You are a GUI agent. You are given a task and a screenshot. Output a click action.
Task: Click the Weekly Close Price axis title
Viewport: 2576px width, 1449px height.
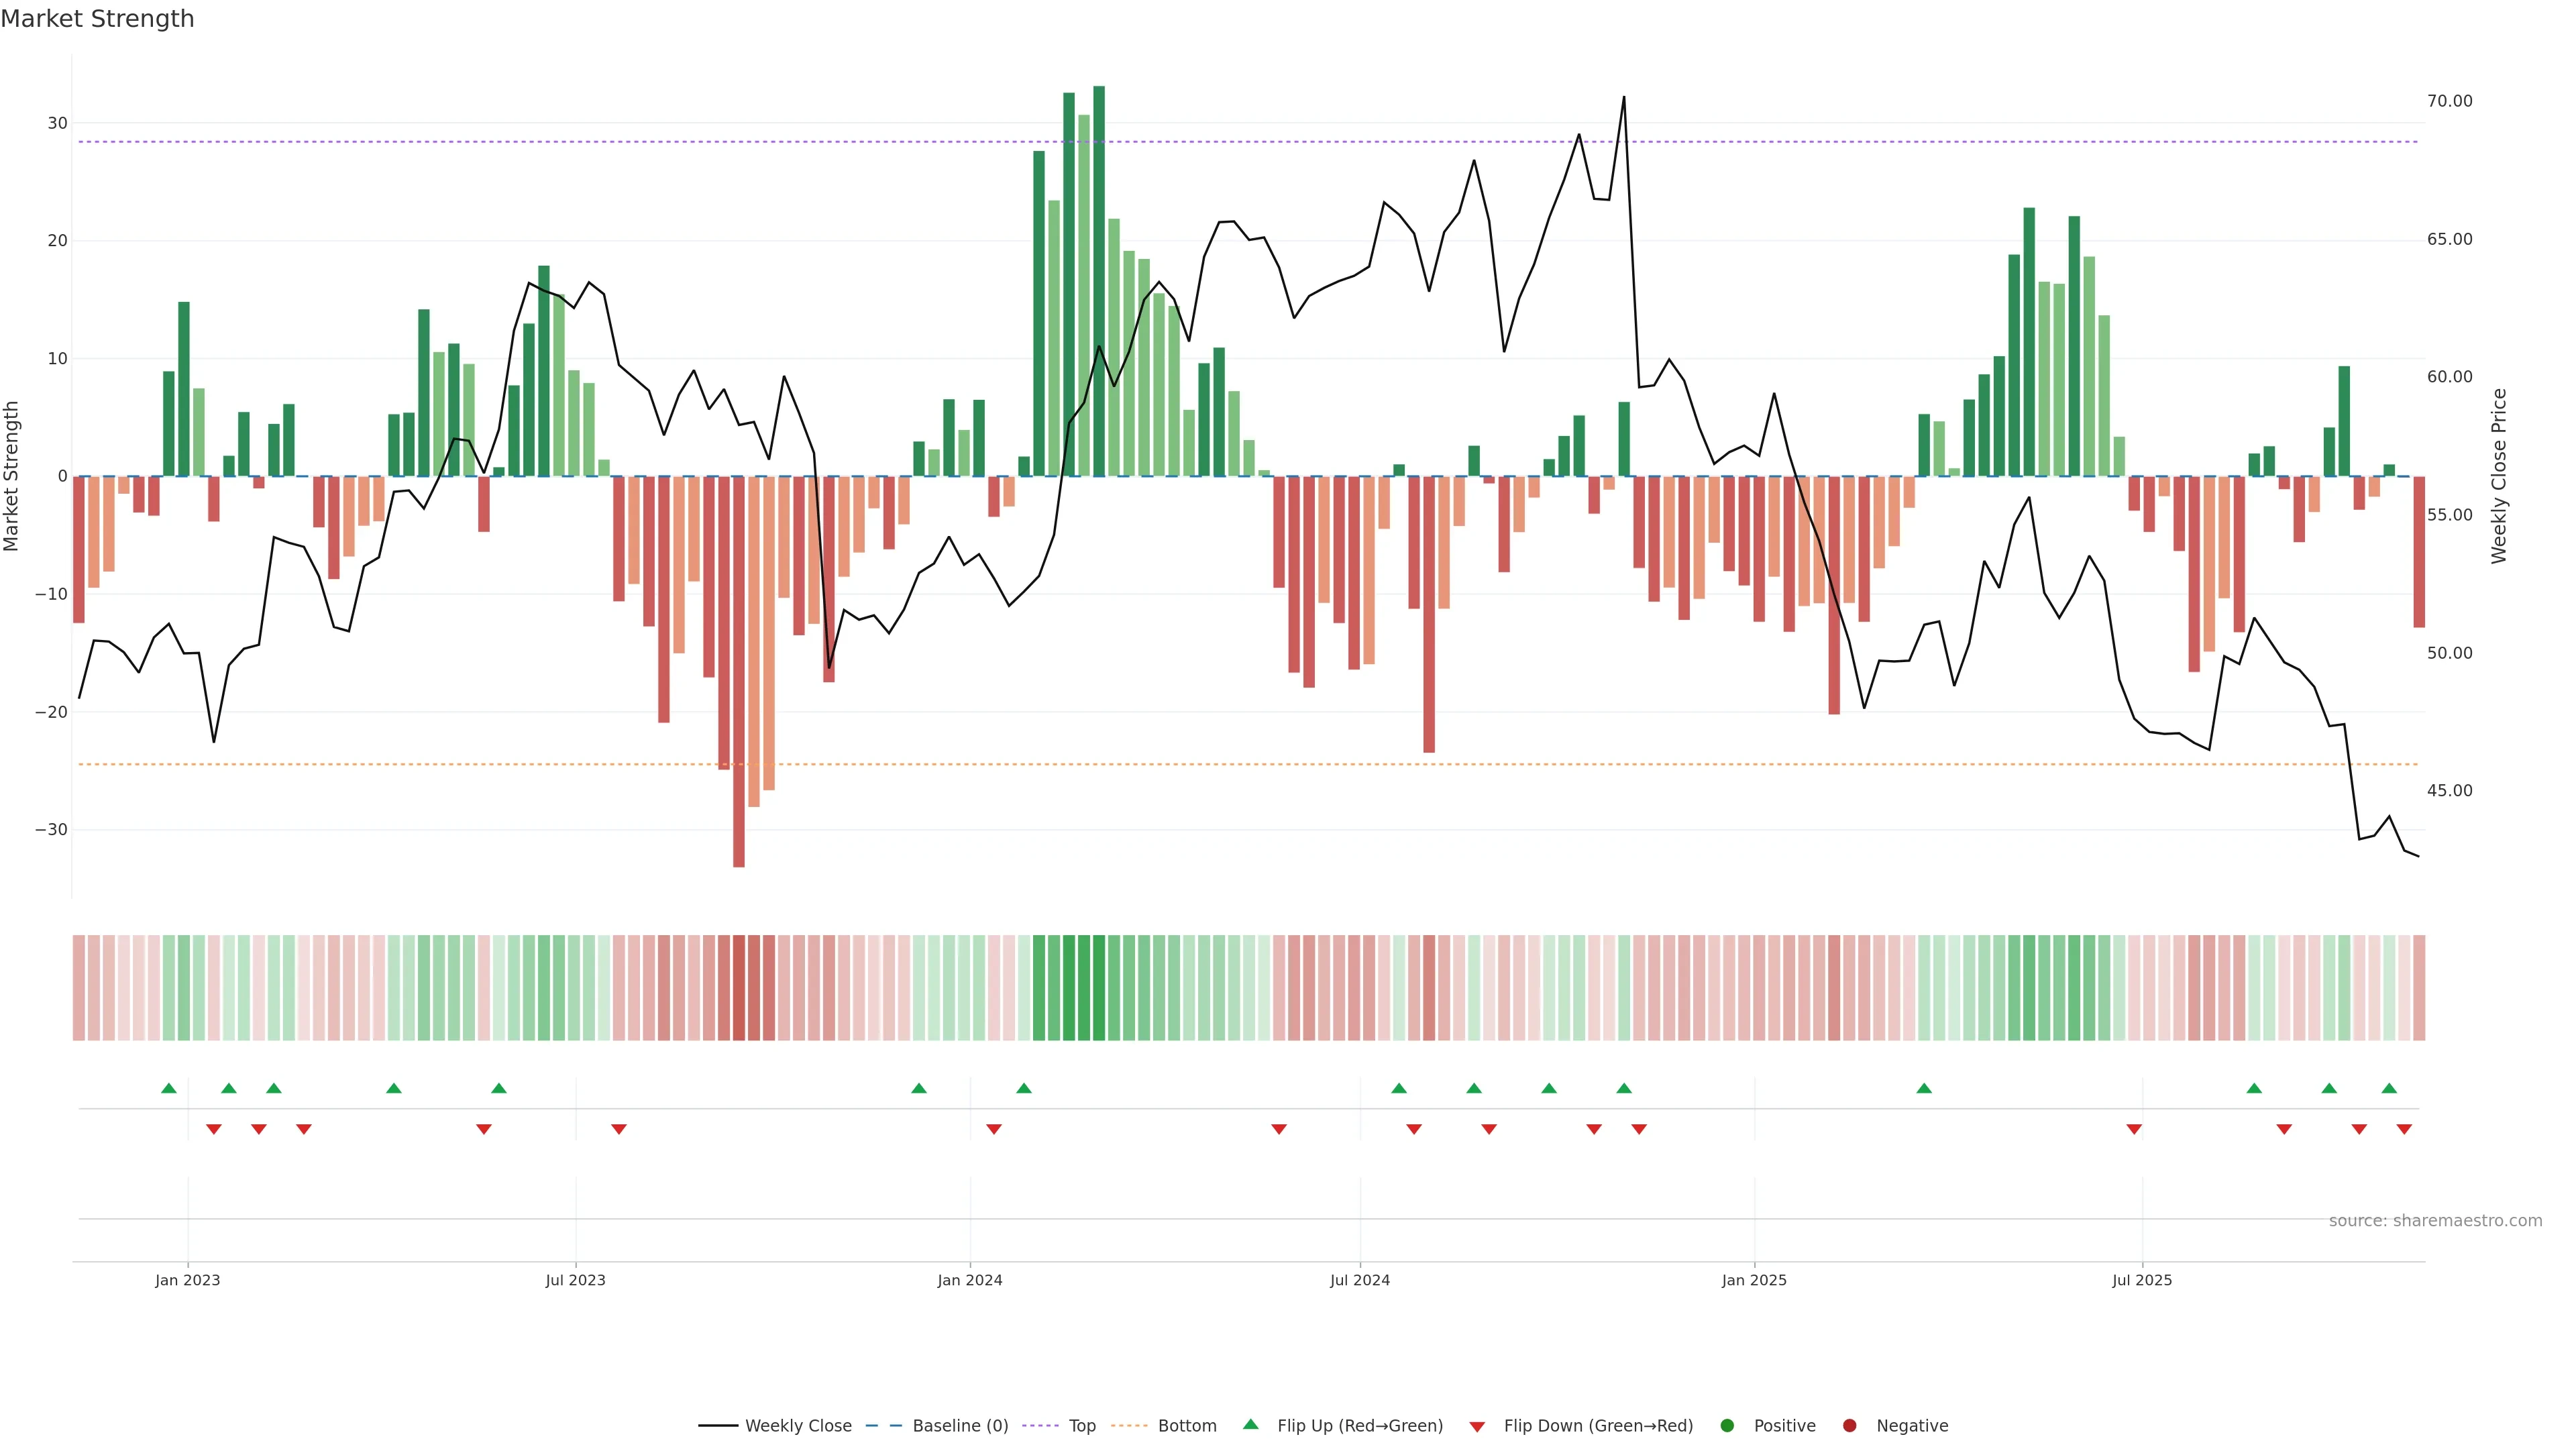pyautogui.click(x=2499, y=476)
